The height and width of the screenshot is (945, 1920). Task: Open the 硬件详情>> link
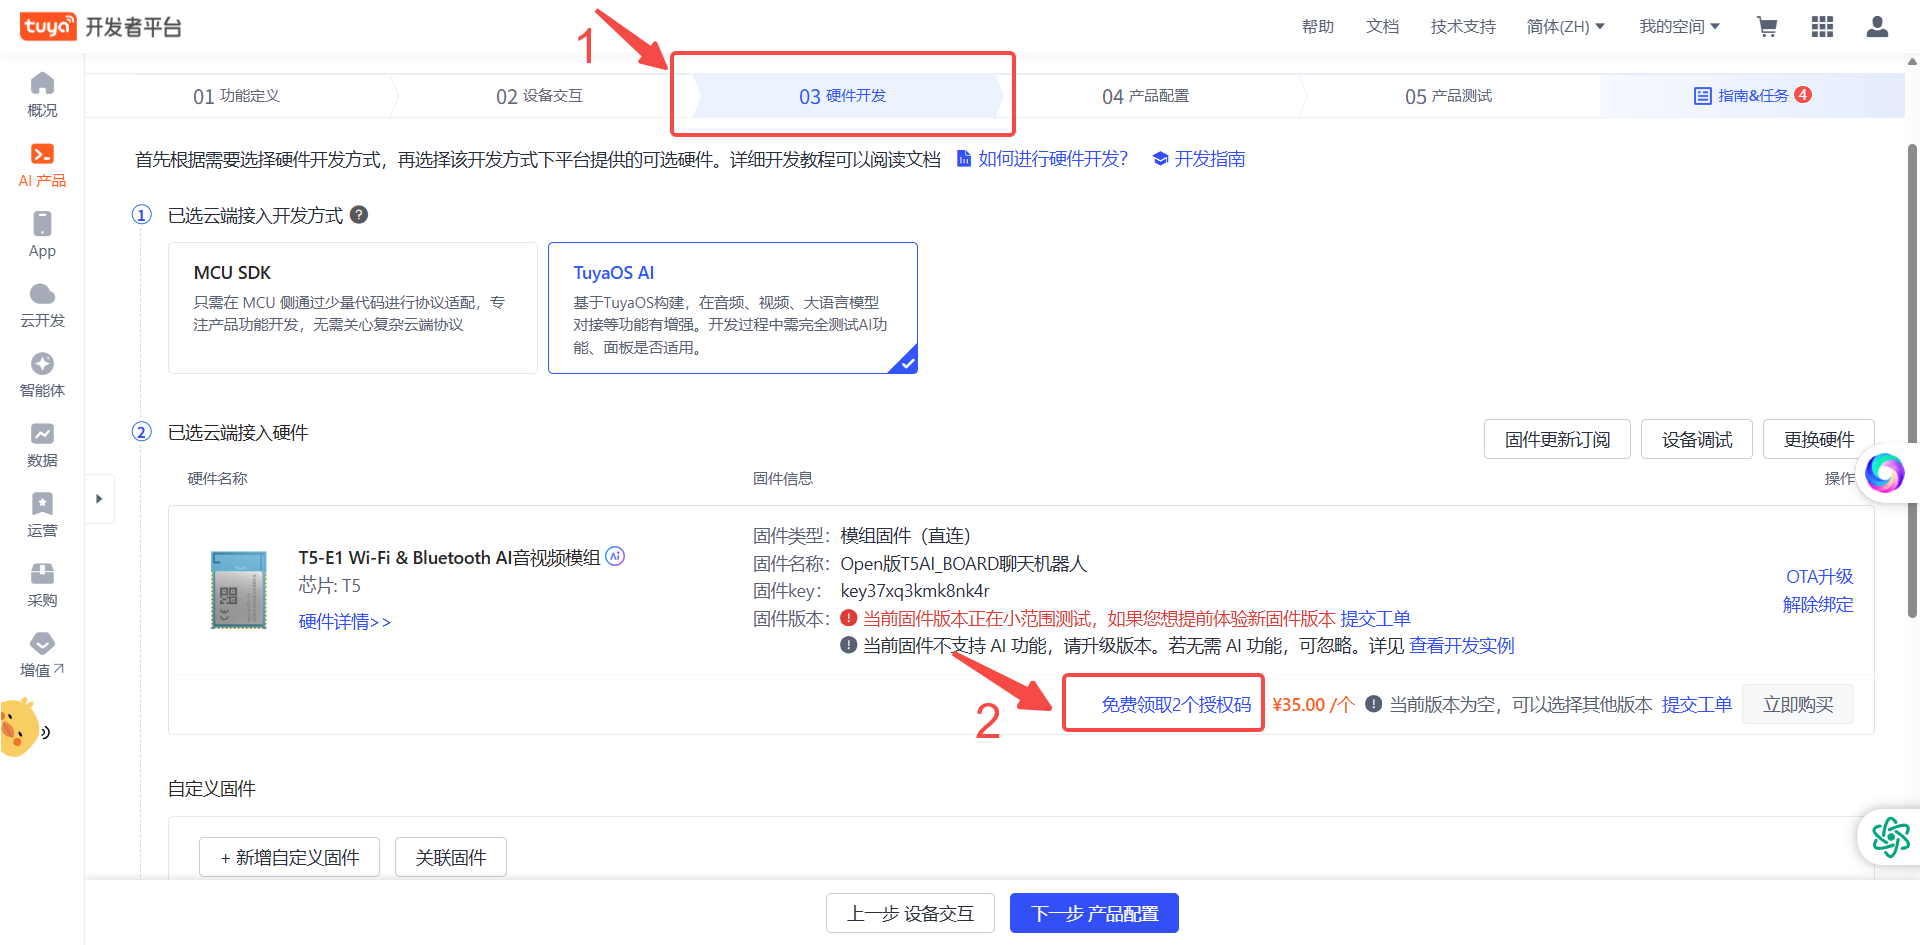pos(345,621)
